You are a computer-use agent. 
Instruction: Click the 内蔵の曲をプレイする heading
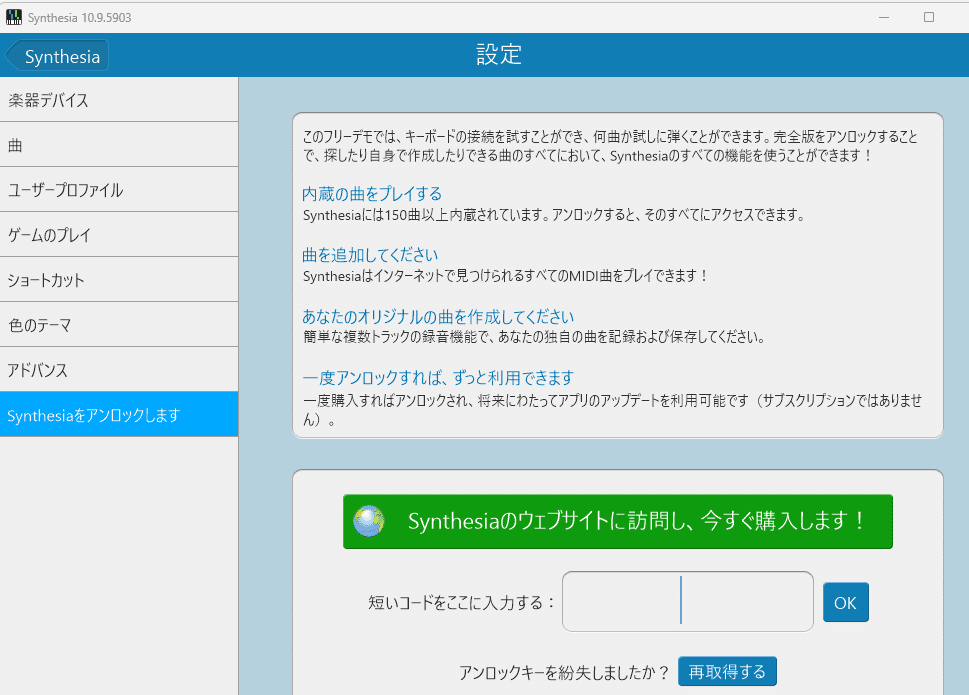pyautogui.click(x=372, y=194)
